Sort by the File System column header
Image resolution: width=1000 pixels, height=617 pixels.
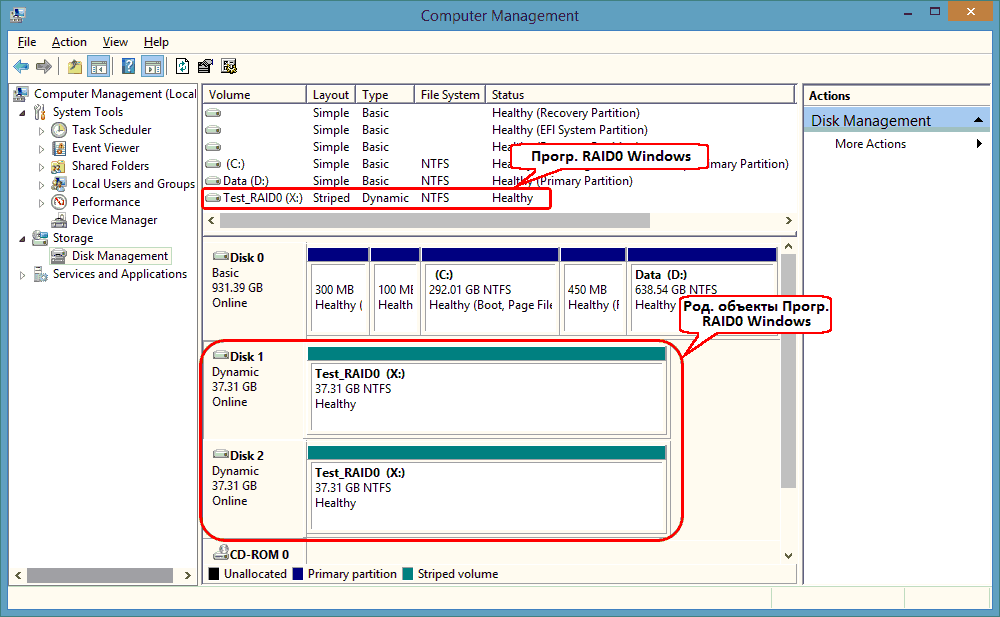(450, 94)
